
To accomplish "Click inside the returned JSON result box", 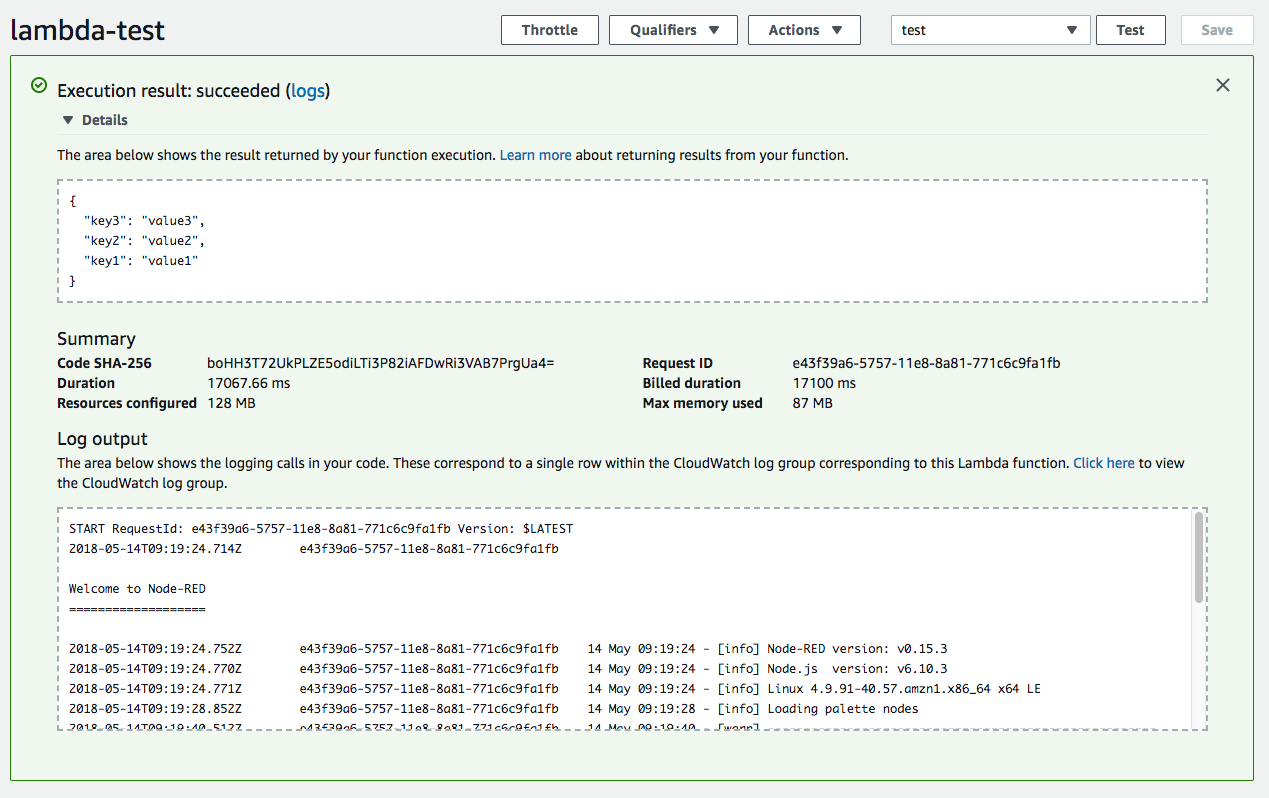I will click(631, 241).
